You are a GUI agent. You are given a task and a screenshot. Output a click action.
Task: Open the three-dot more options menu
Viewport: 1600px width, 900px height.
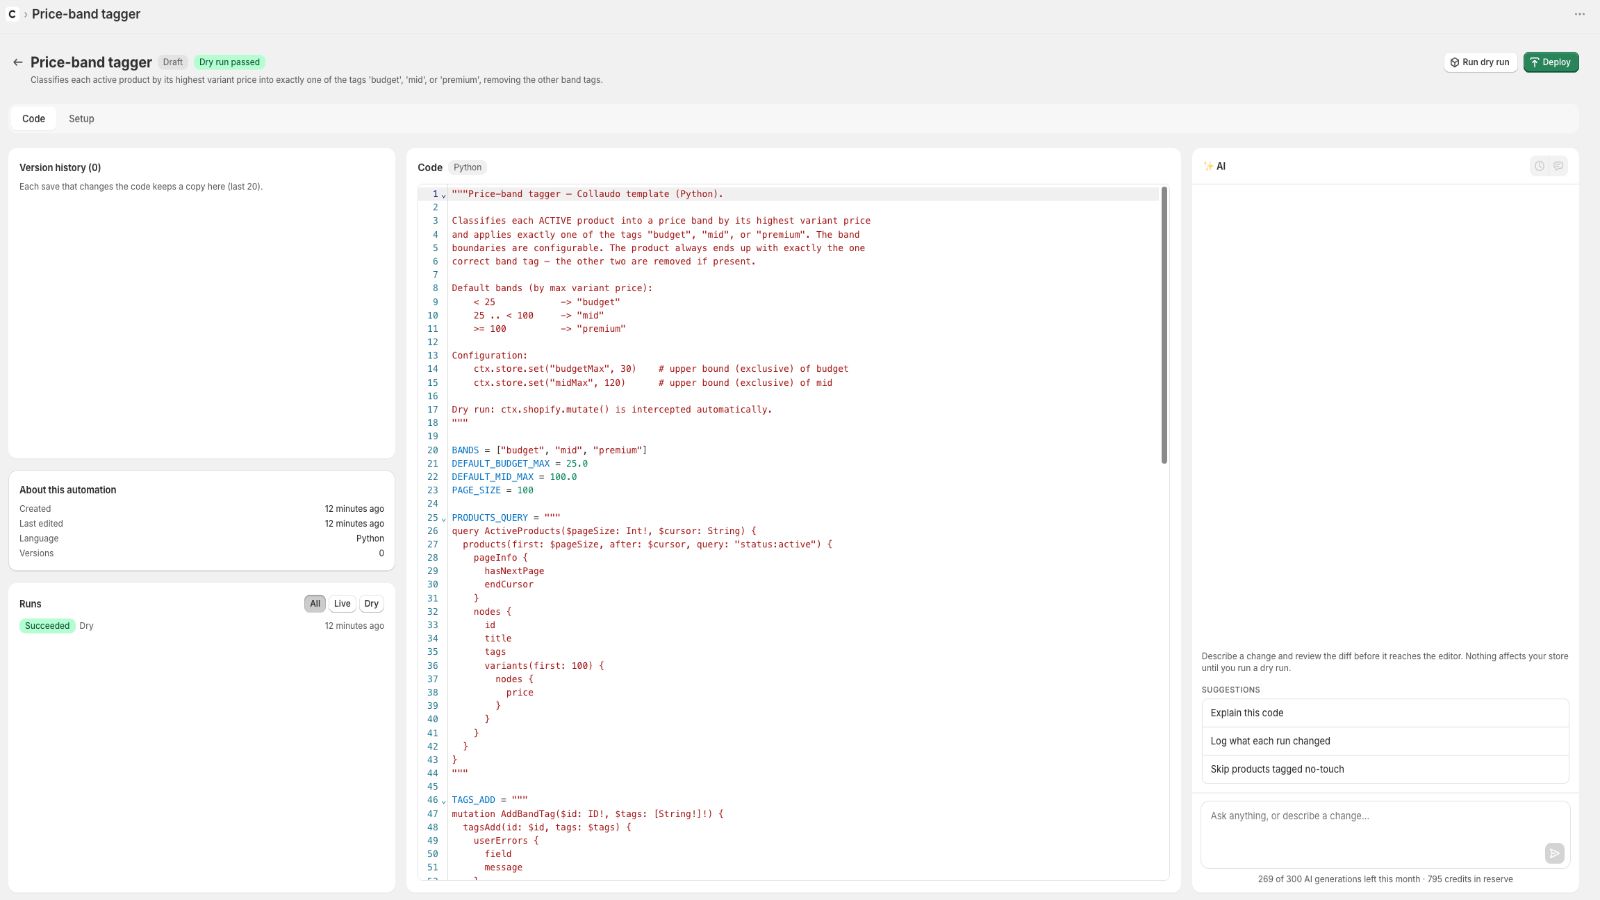click(x=1580, y=14)
